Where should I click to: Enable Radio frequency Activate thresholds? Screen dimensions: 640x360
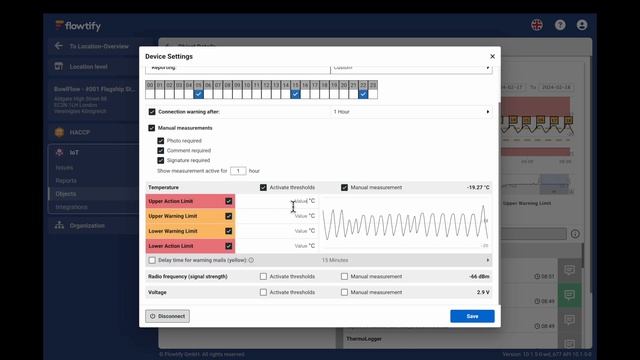[263, 276]
